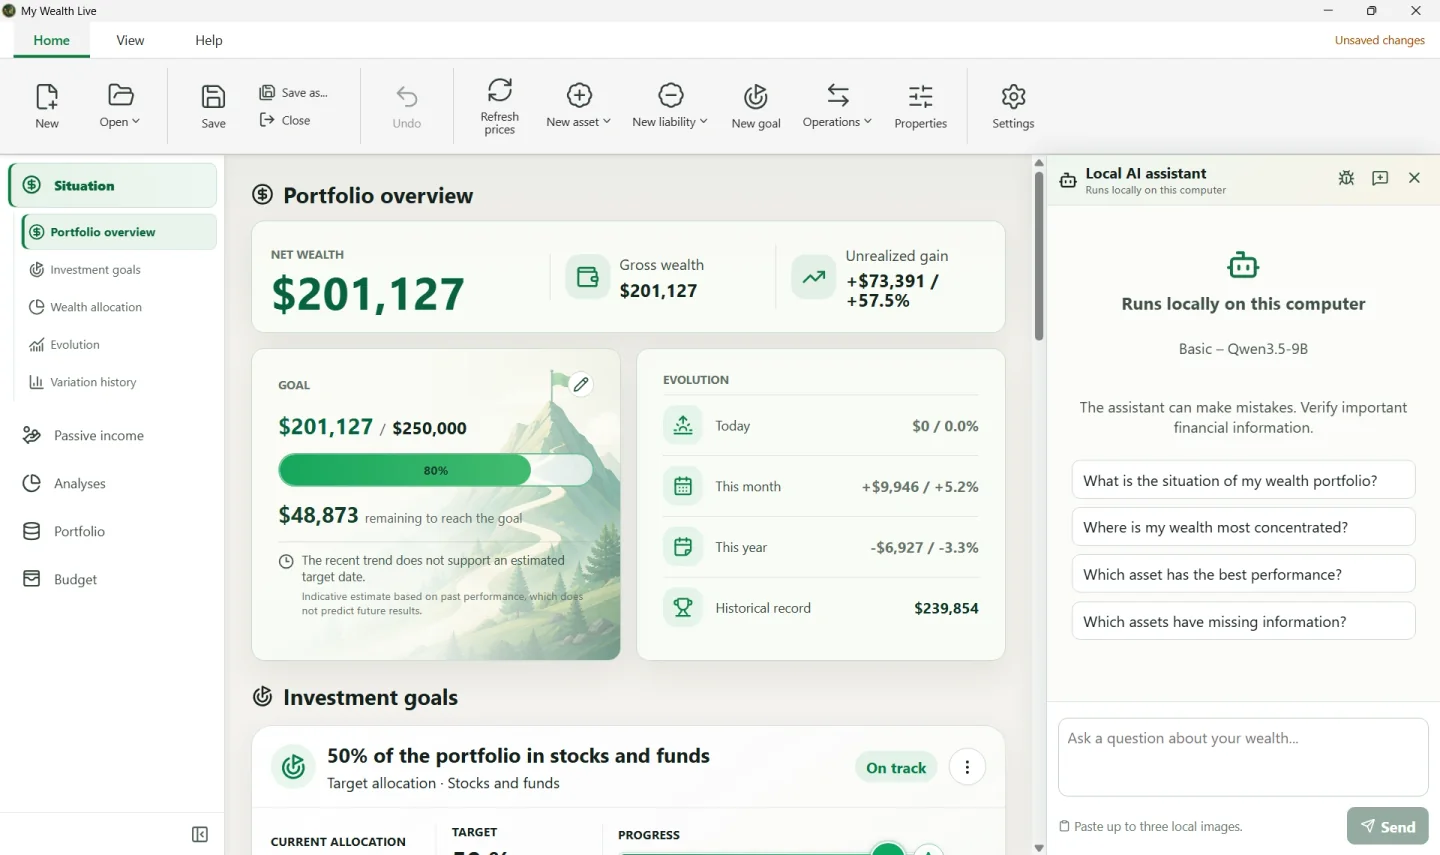The image size is (1440, 855).
Task: Click the goal progress bar at 80%
Action: [435, 470]
